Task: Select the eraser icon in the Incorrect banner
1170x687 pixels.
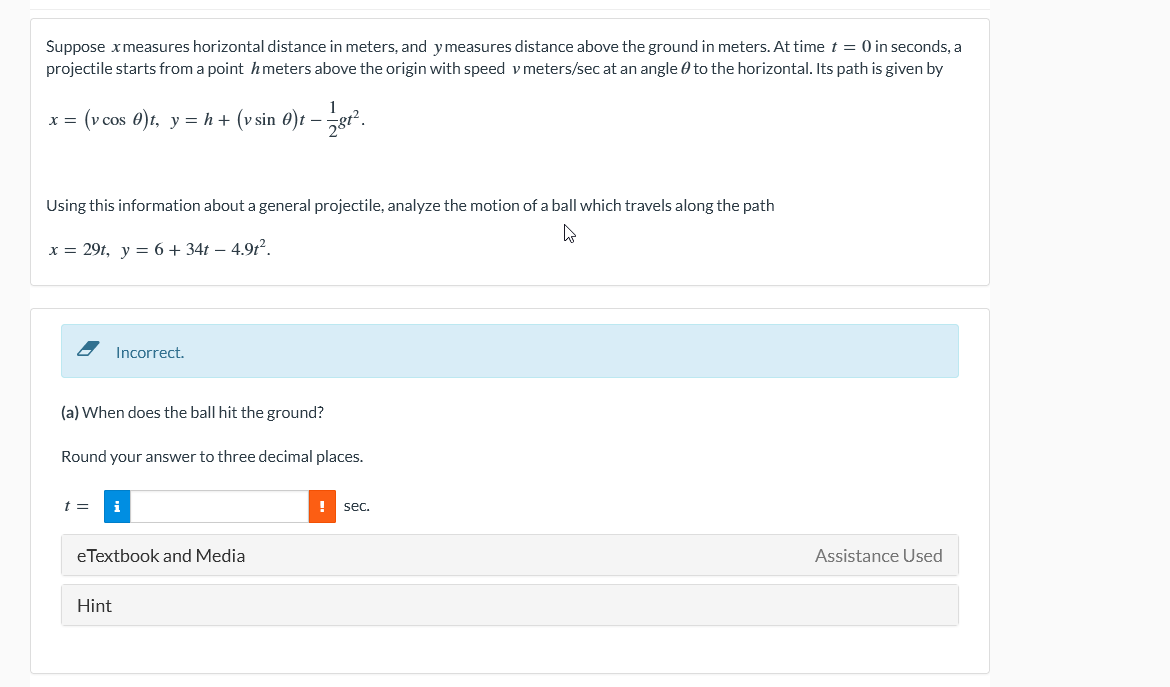Action: point(87,350)
